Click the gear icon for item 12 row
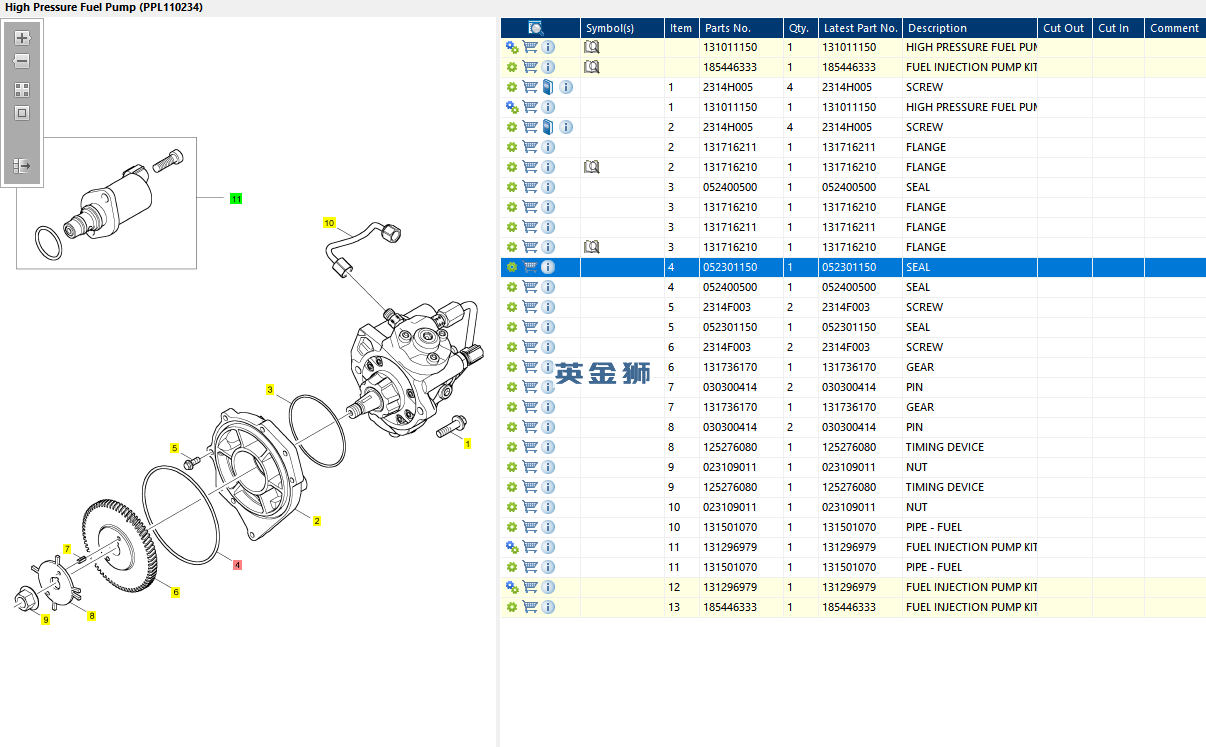The image size is (1206, 747). pyautogui.click(x=512, y=587)
